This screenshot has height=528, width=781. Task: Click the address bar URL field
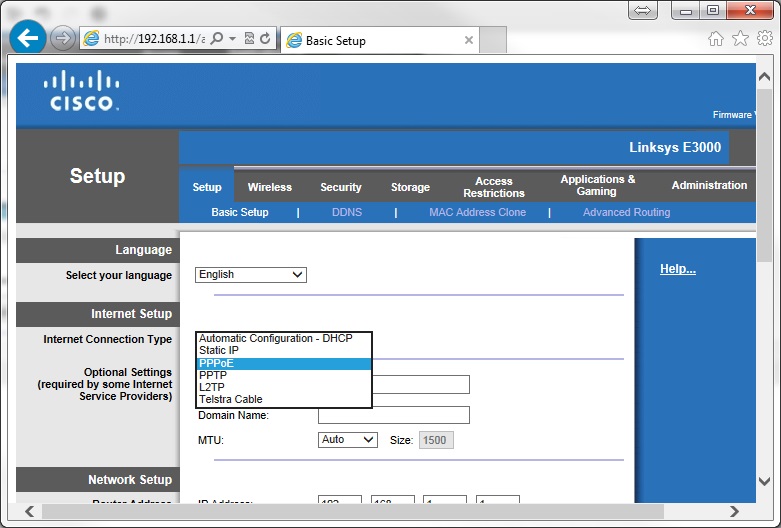coord(154,39)
